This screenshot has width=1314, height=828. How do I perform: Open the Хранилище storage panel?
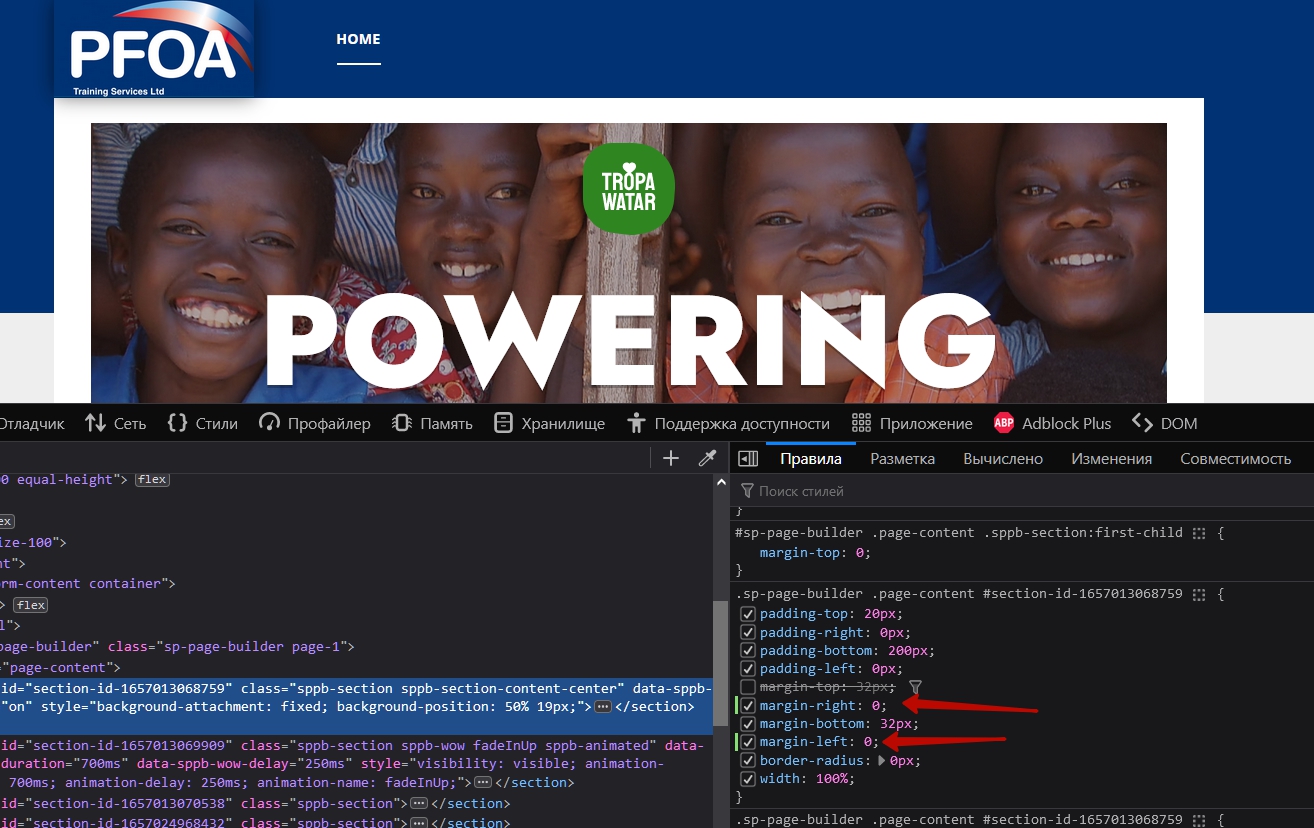click(x=550, y=424)
